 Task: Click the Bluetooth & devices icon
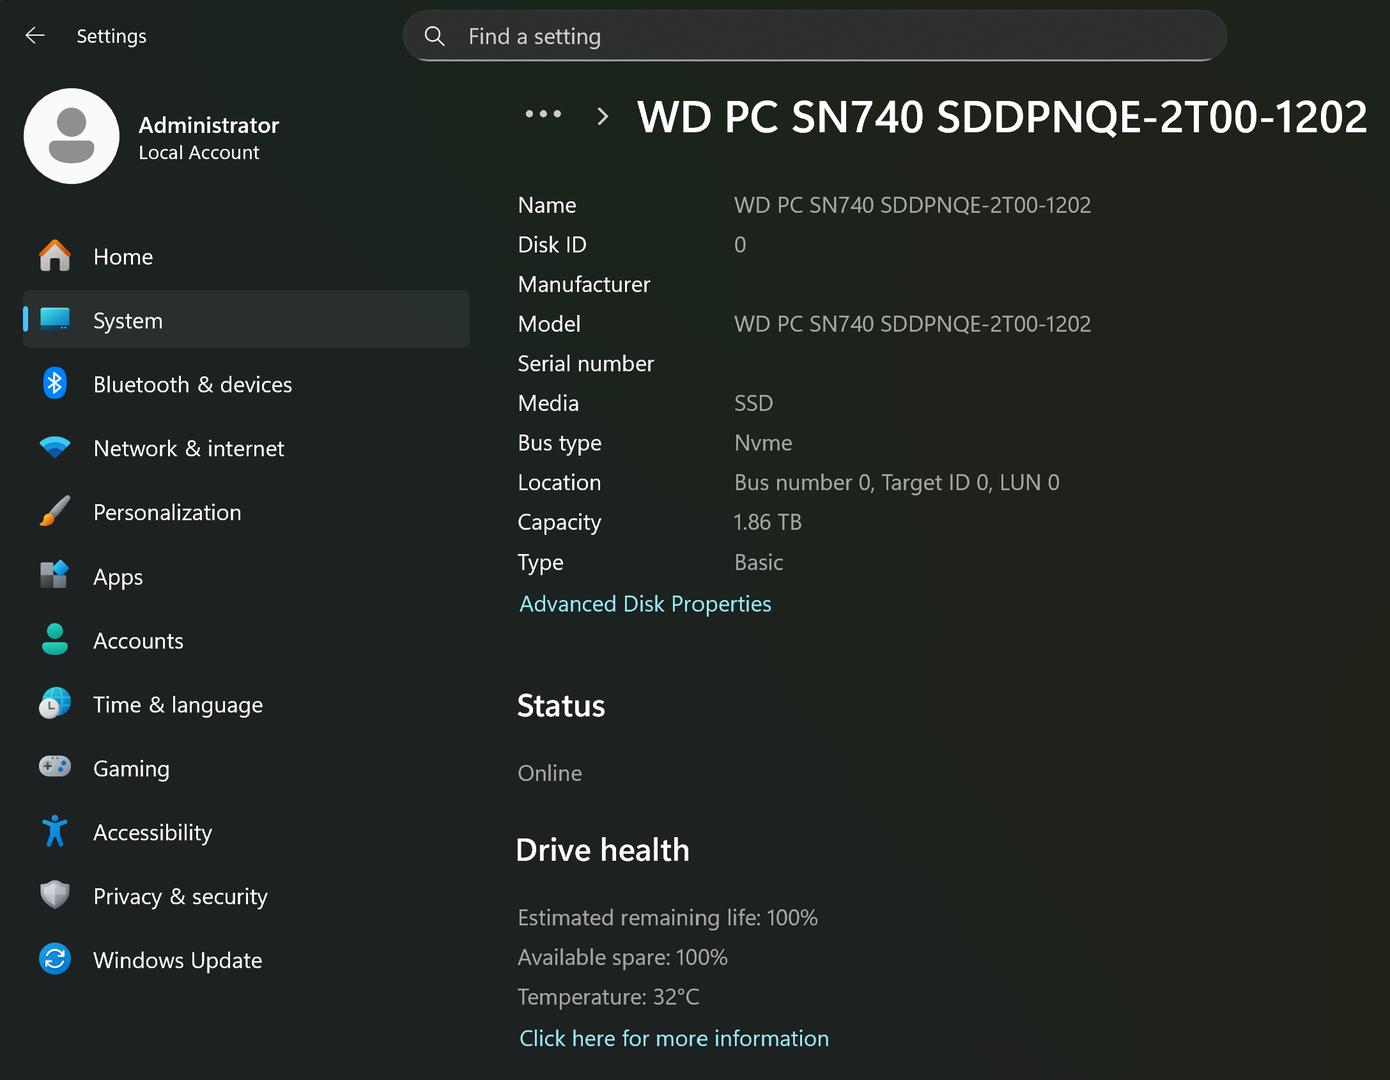55,384
